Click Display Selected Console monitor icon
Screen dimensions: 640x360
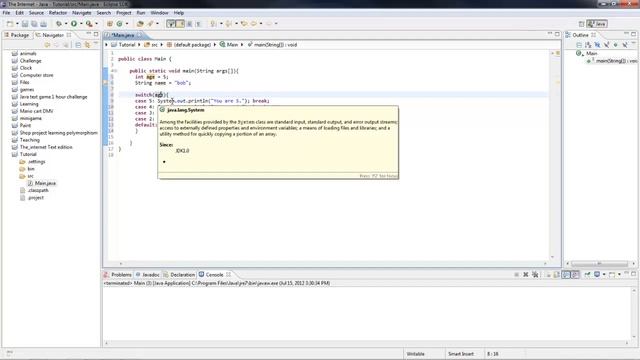click(x=597, y=275)
